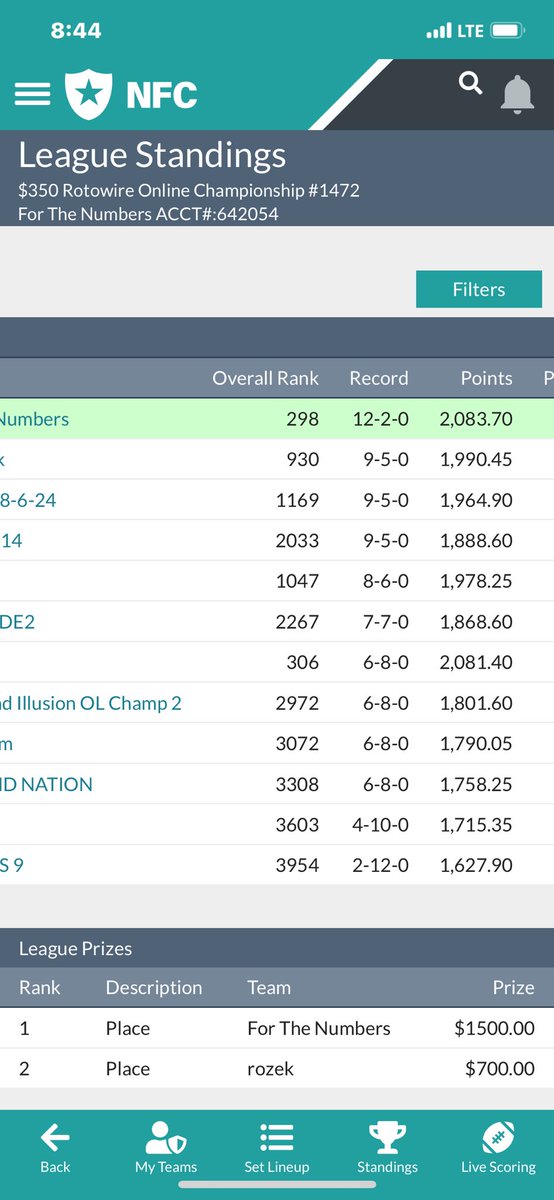Select overall rank 1047 cell
This screenshot has height=1200, width=554.
297,581
